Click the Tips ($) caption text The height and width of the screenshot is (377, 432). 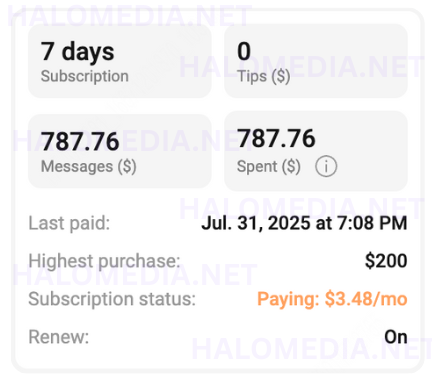click(x=263, y=76)
